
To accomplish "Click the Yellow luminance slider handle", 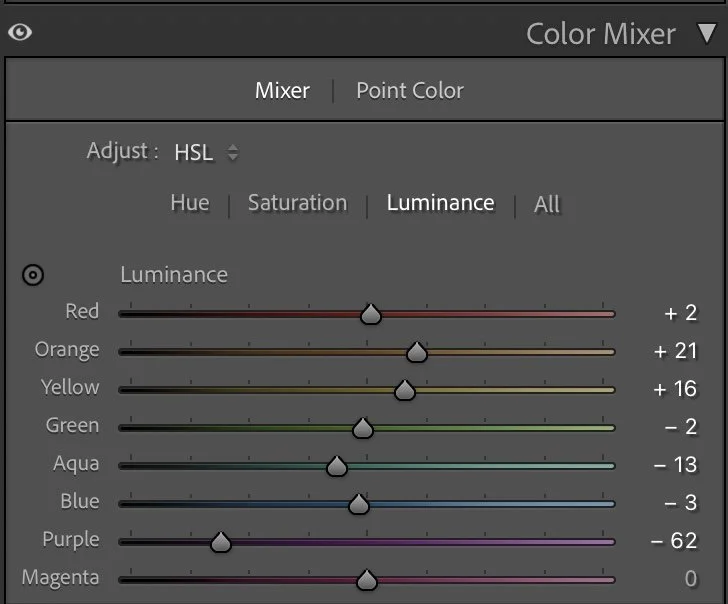I will pyautogui.click(x=404, y=390).
